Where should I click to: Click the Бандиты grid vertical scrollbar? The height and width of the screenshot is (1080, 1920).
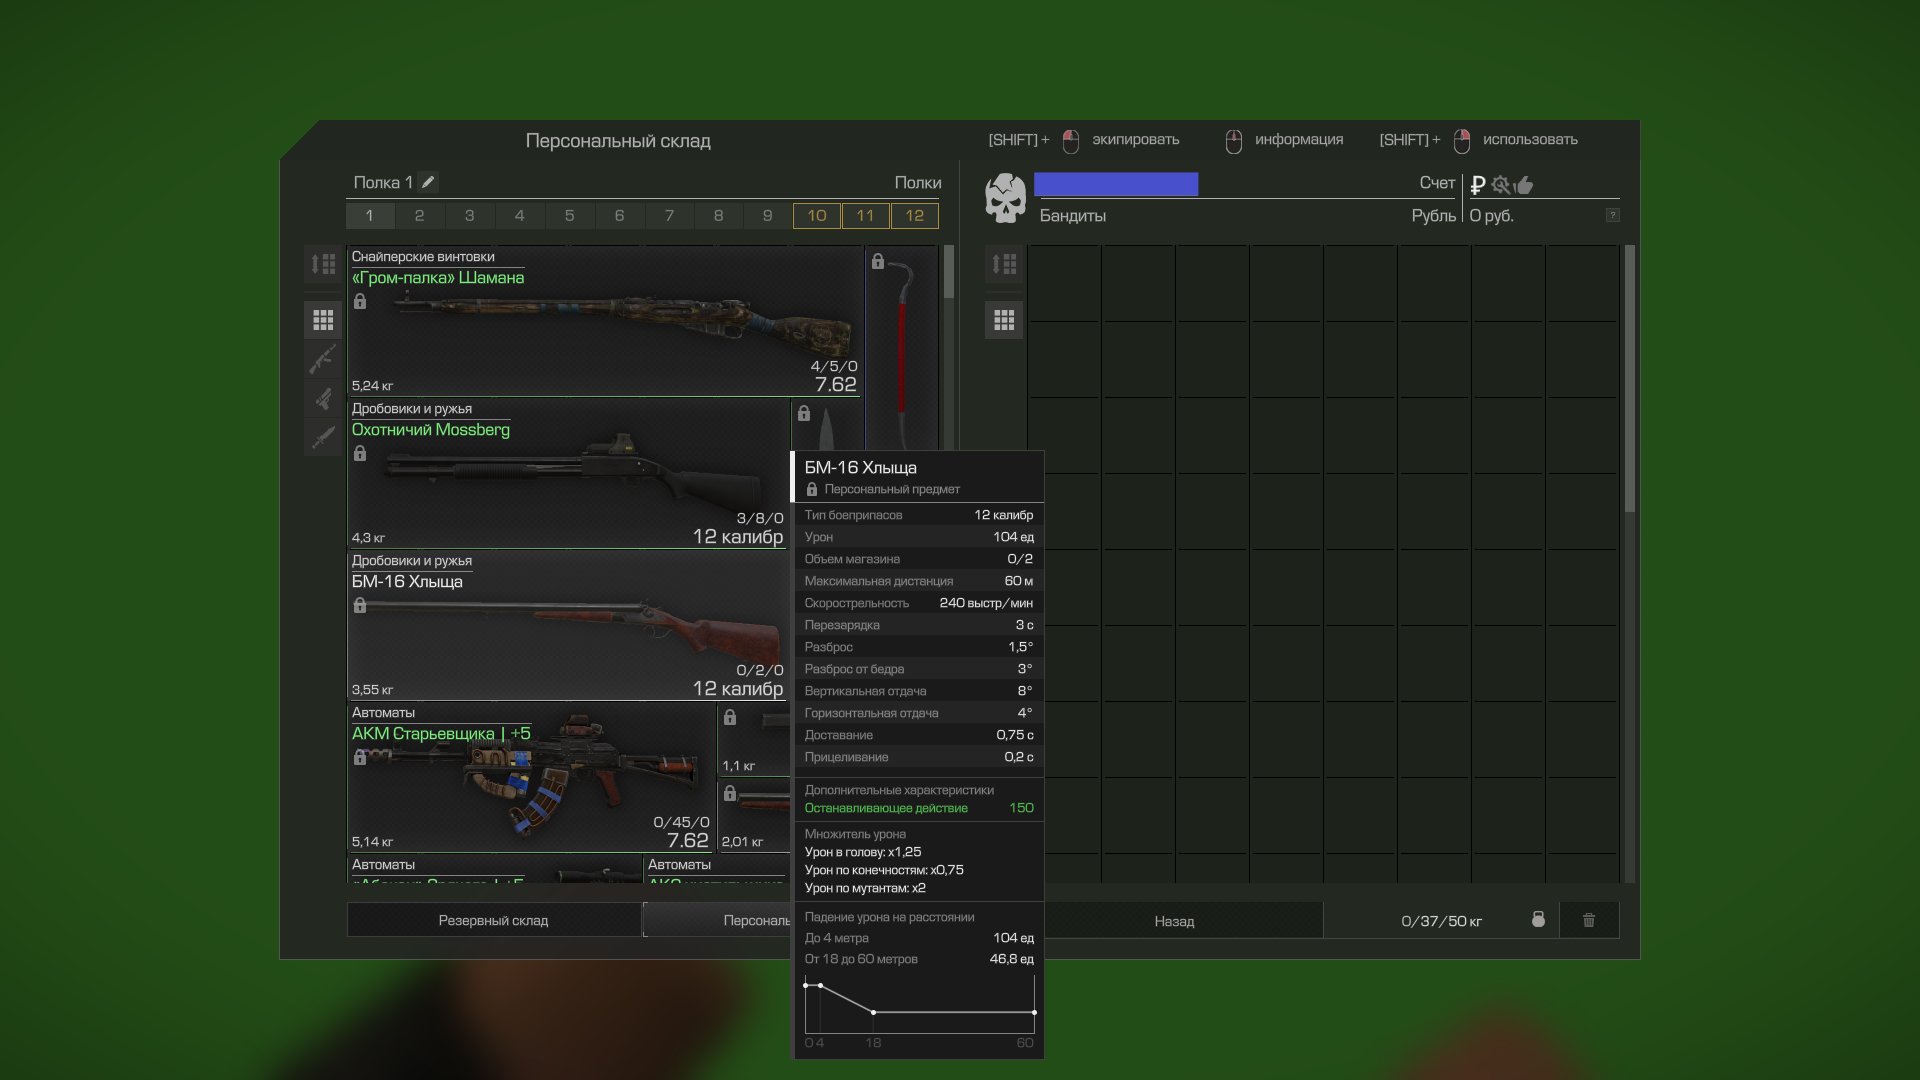(x=1630, y=379)
